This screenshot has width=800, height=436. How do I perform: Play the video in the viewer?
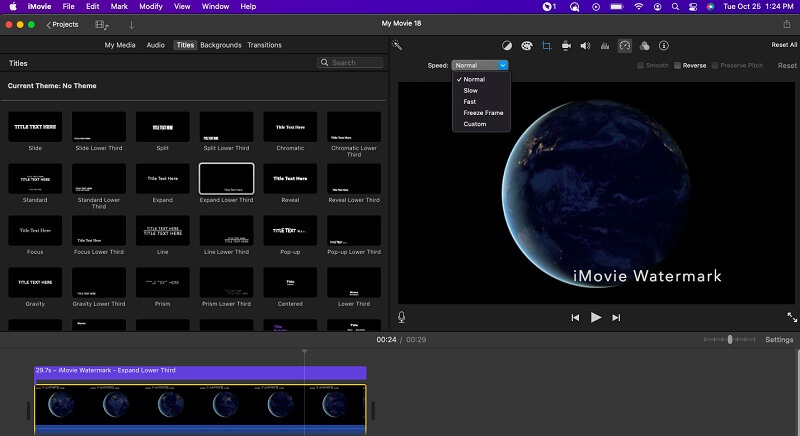point(595,317)
